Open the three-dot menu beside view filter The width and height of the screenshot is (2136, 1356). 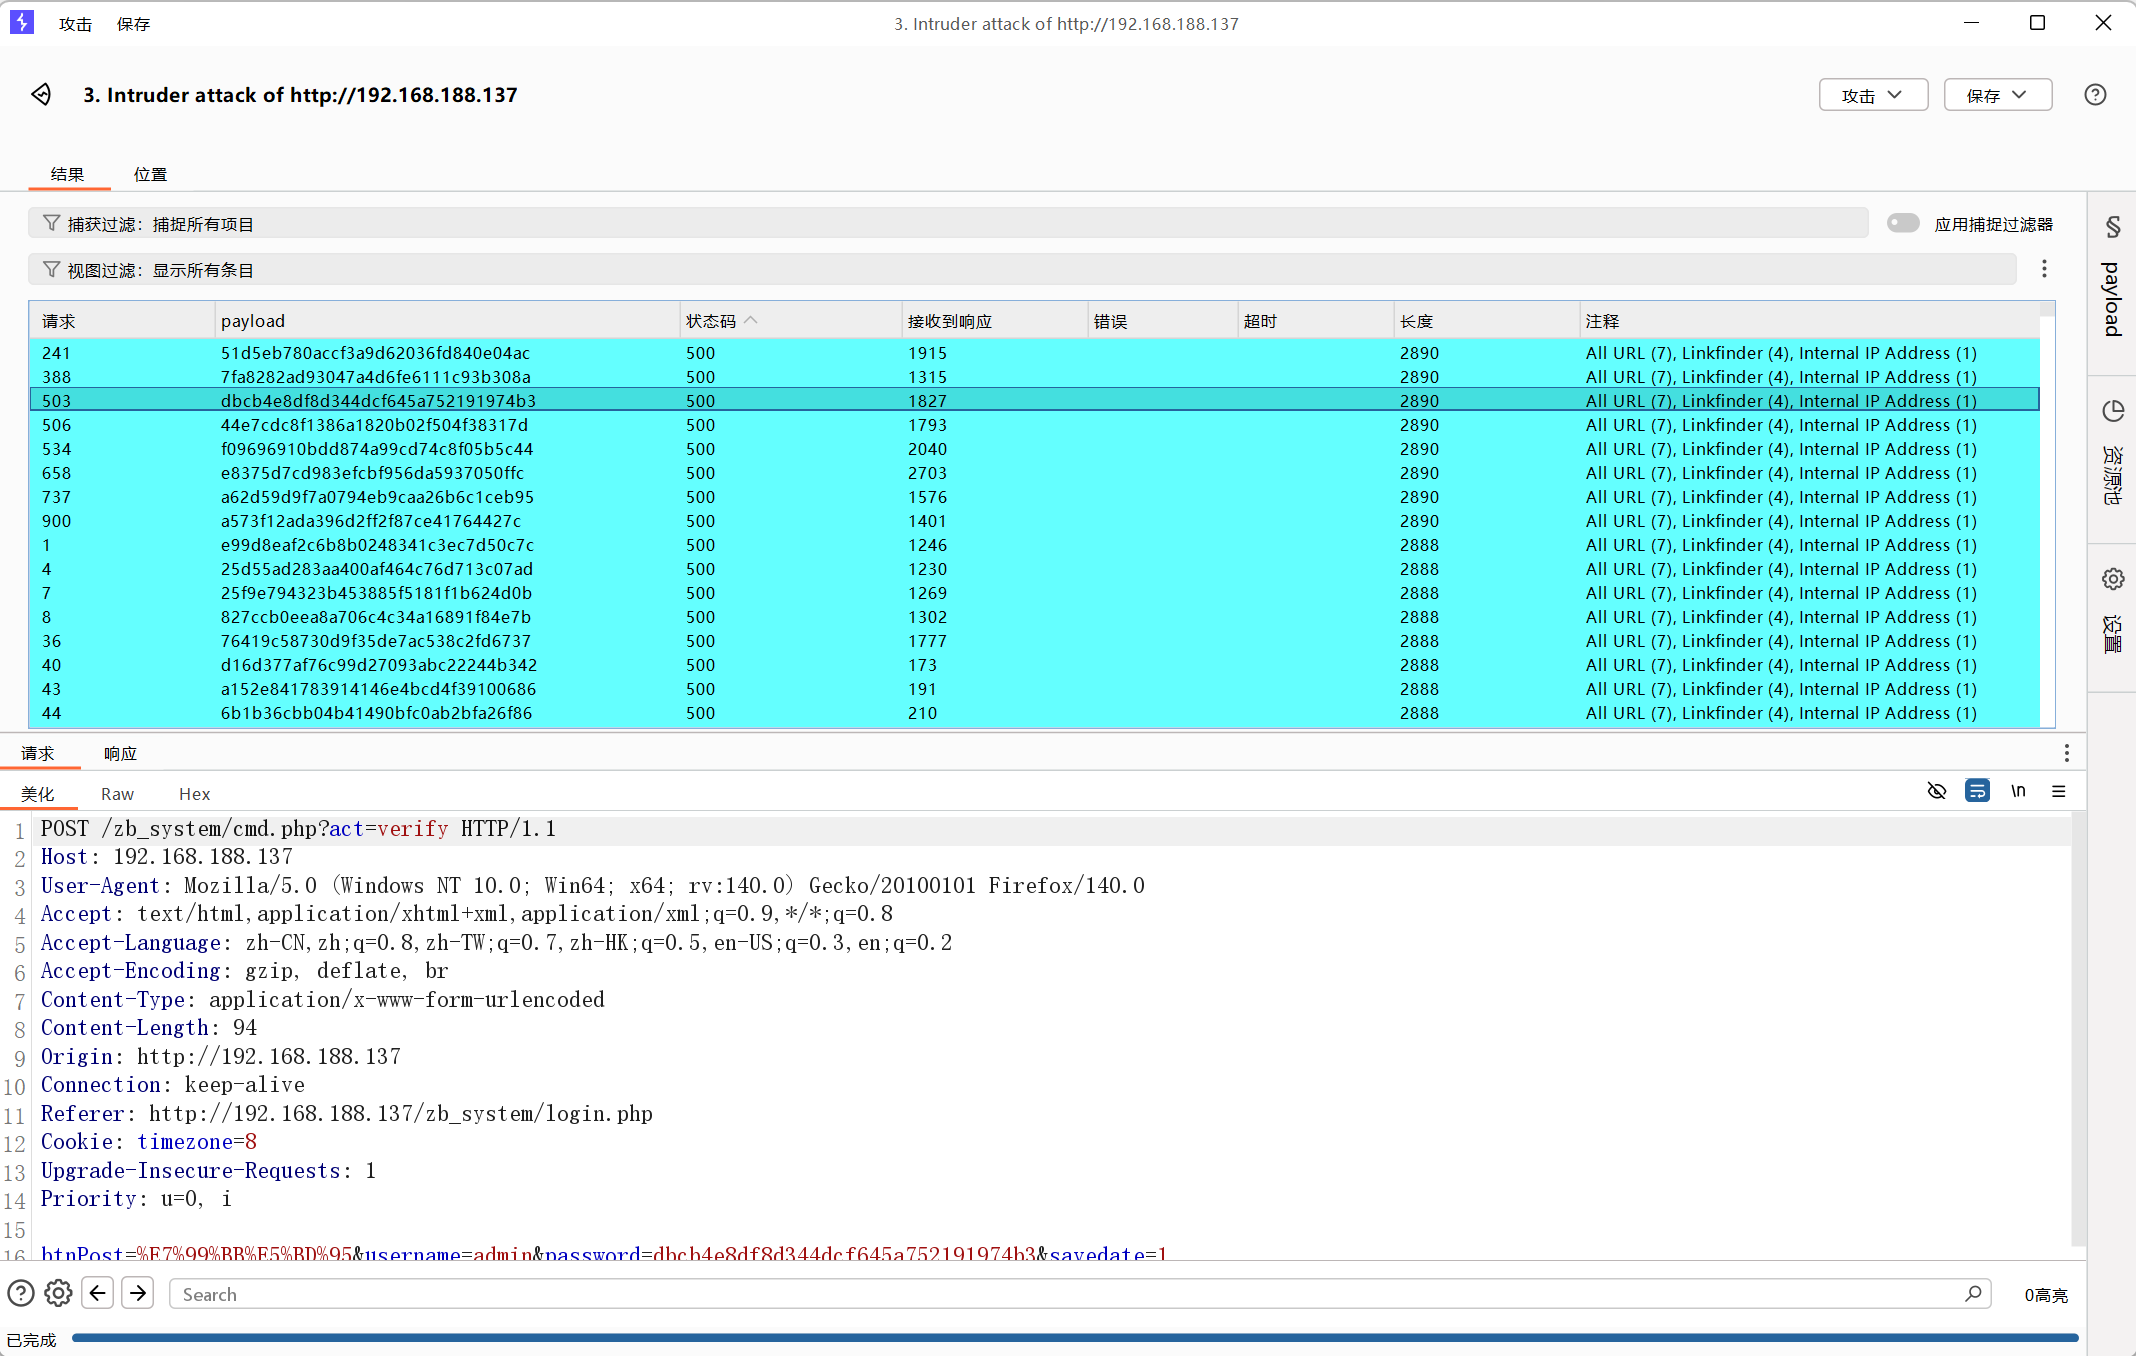click(x=2044, y=269)
